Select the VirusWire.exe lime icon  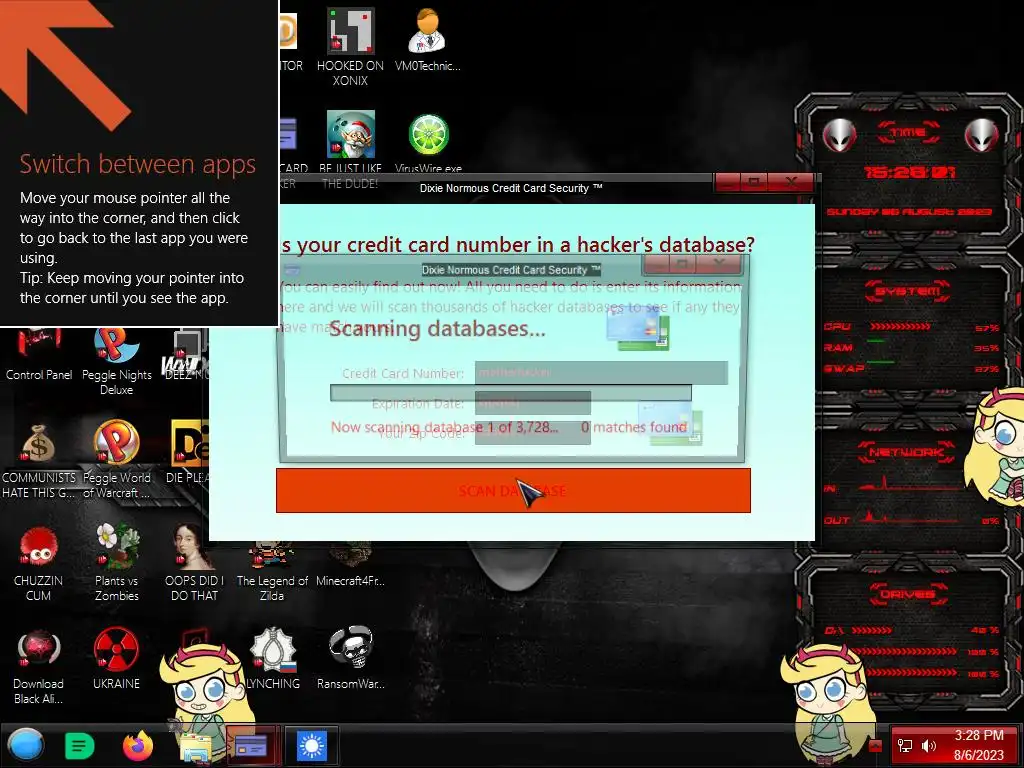click(428, 135)
